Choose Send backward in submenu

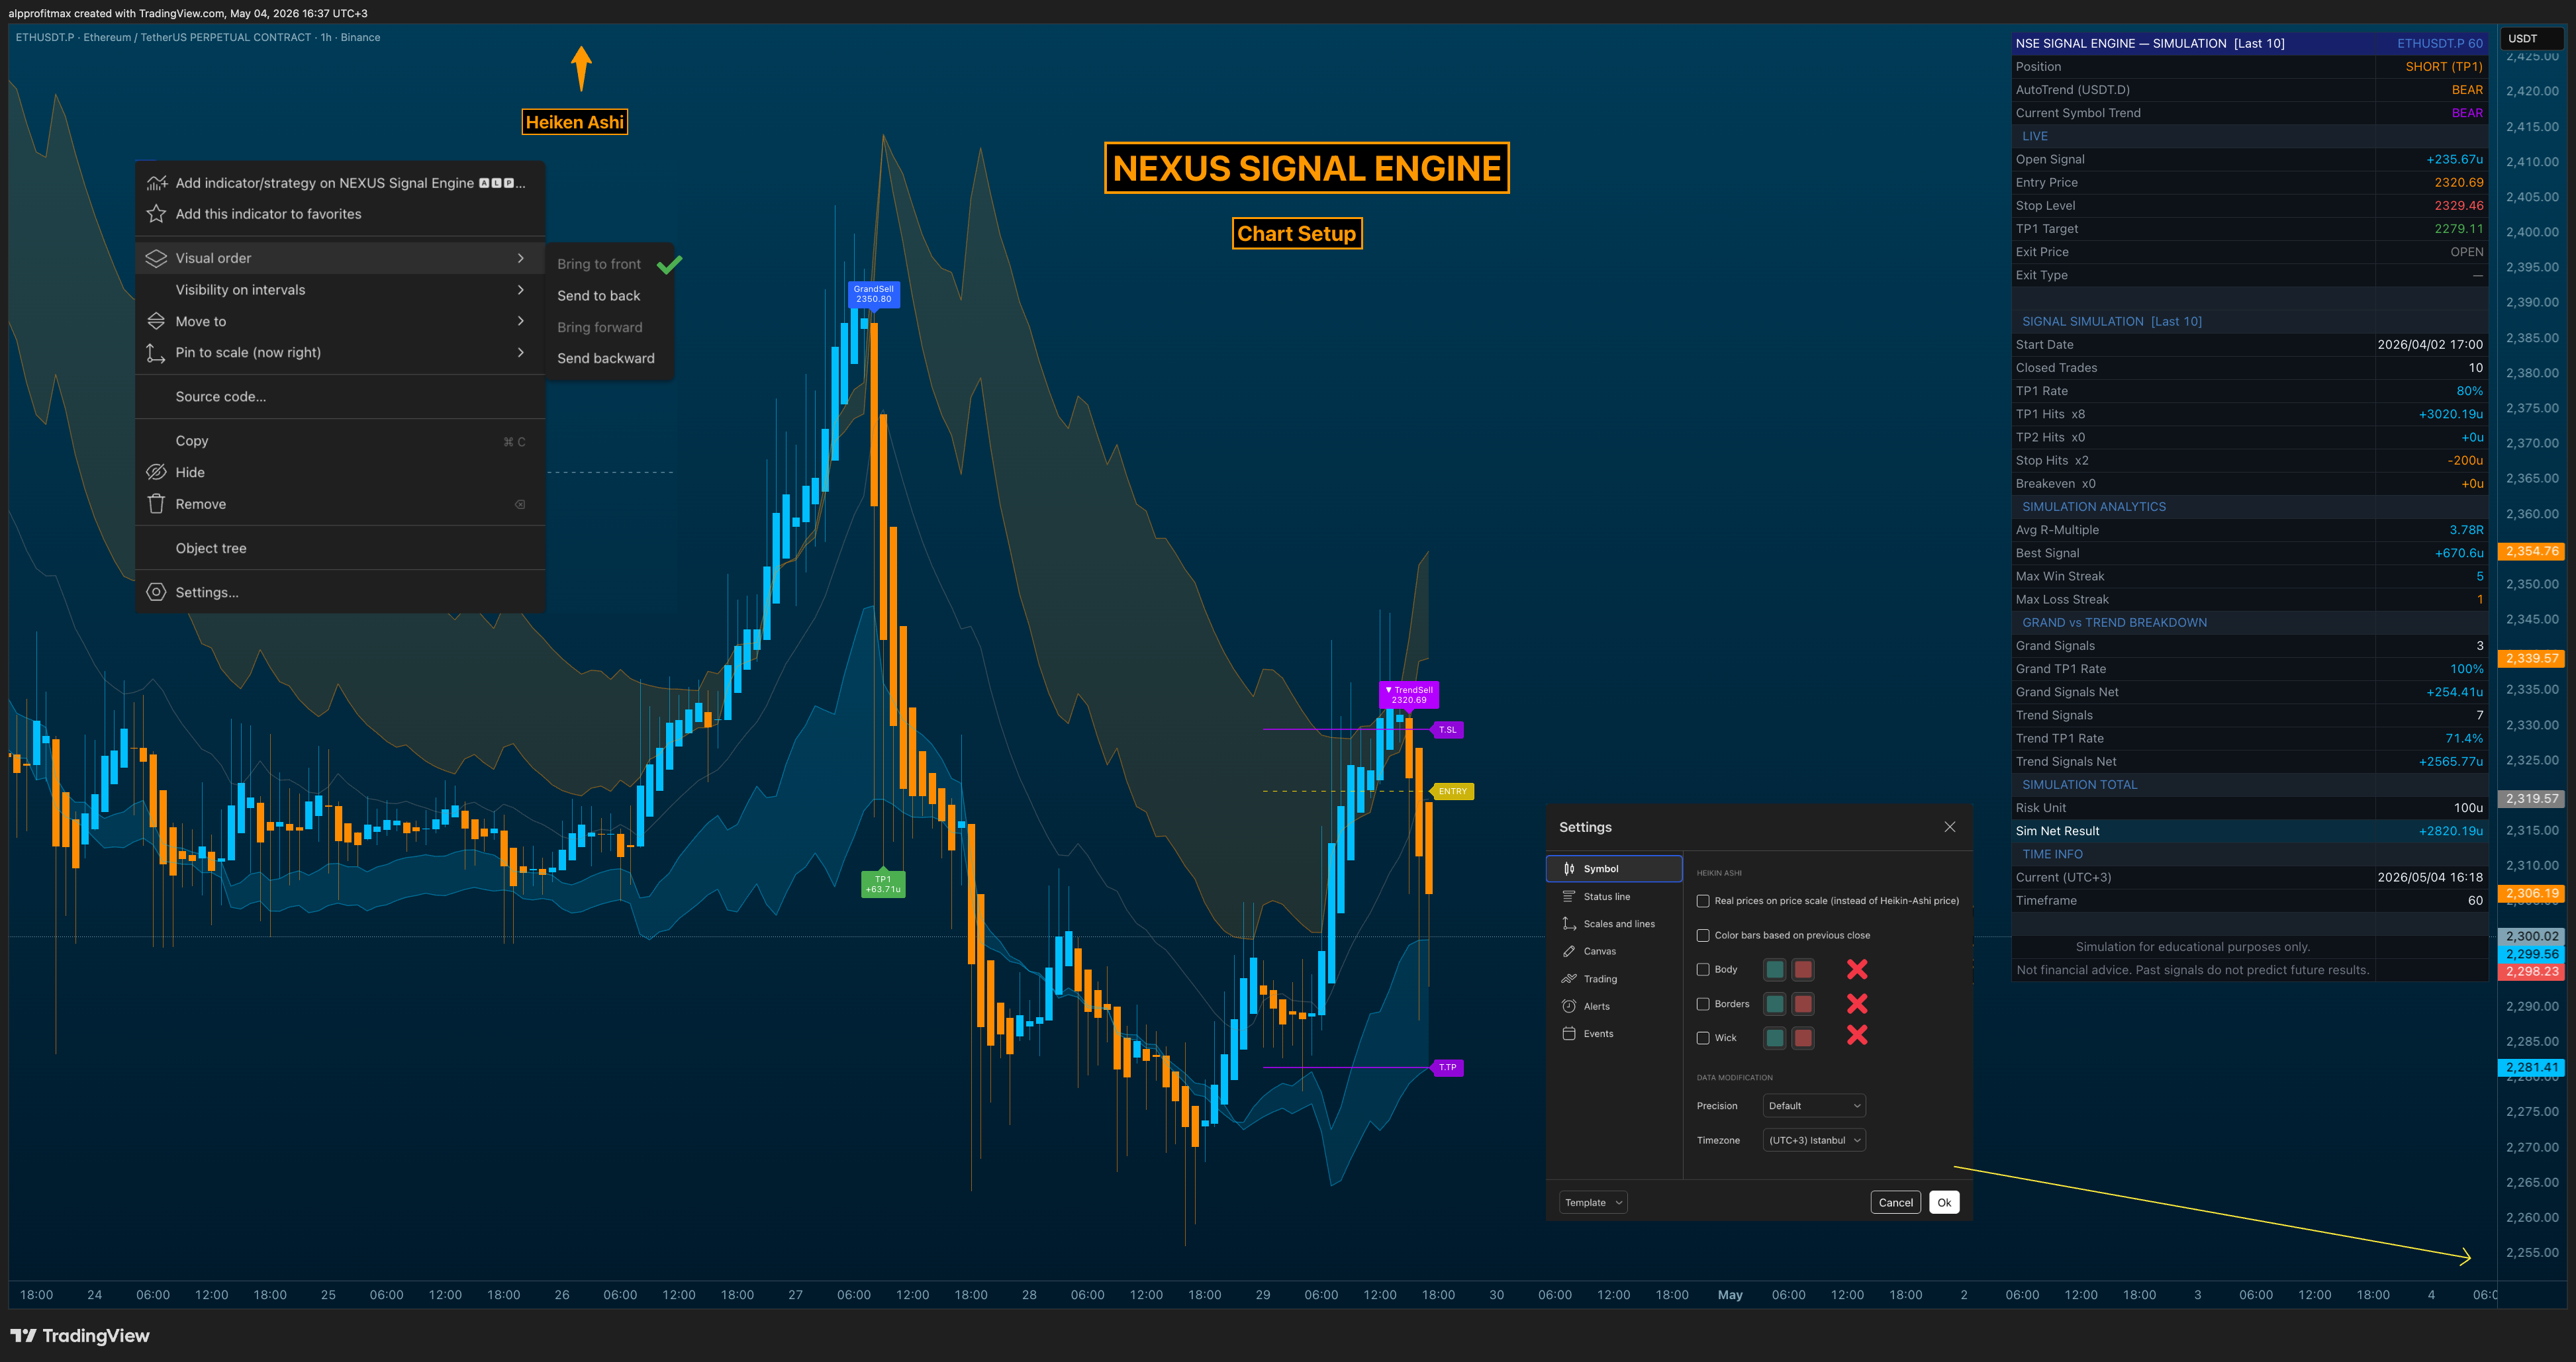click(x=605, y=358)
